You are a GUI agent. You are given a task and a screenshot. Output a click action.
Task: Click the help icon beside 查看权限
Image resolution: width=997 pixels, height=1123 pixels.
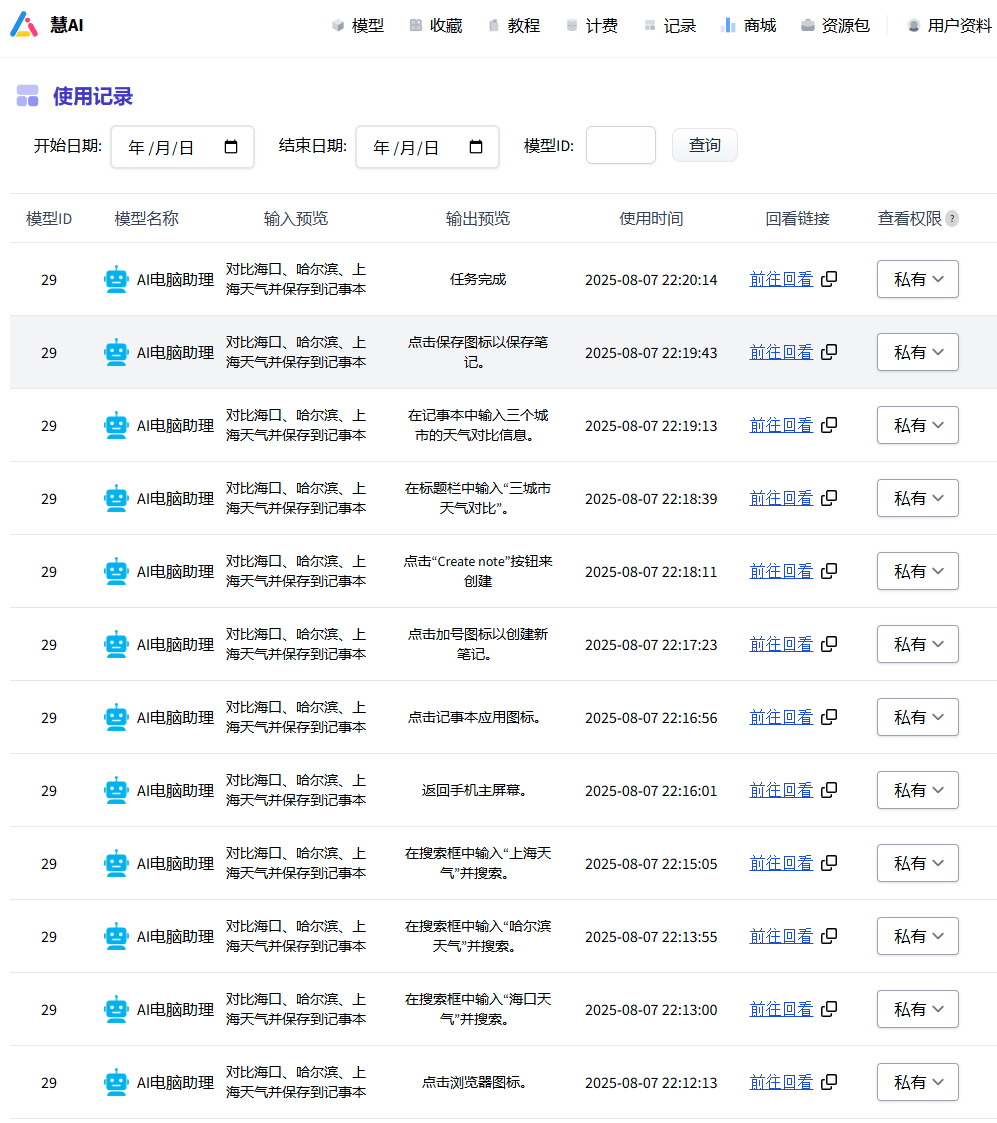952,219
